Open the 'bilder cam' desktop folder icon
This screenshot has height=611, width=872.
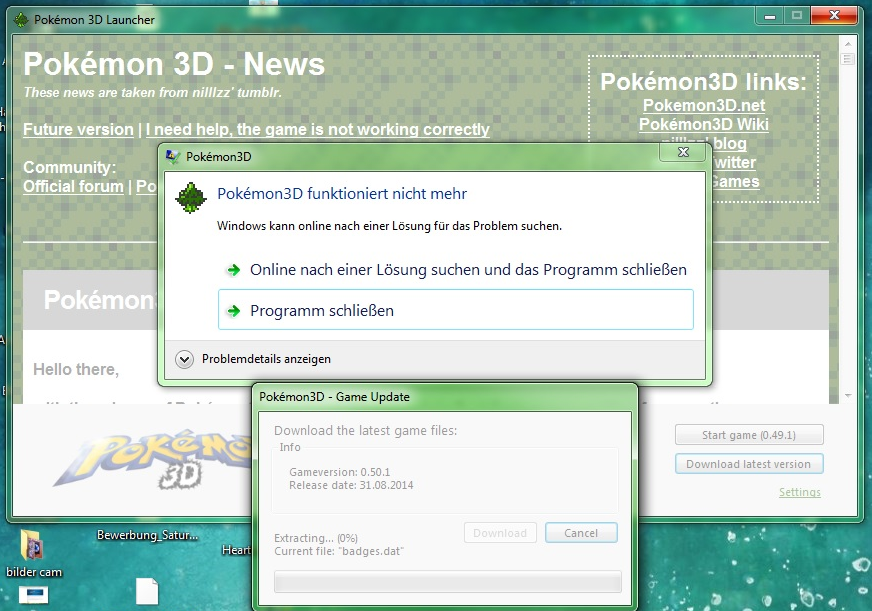tap(31, 544)
